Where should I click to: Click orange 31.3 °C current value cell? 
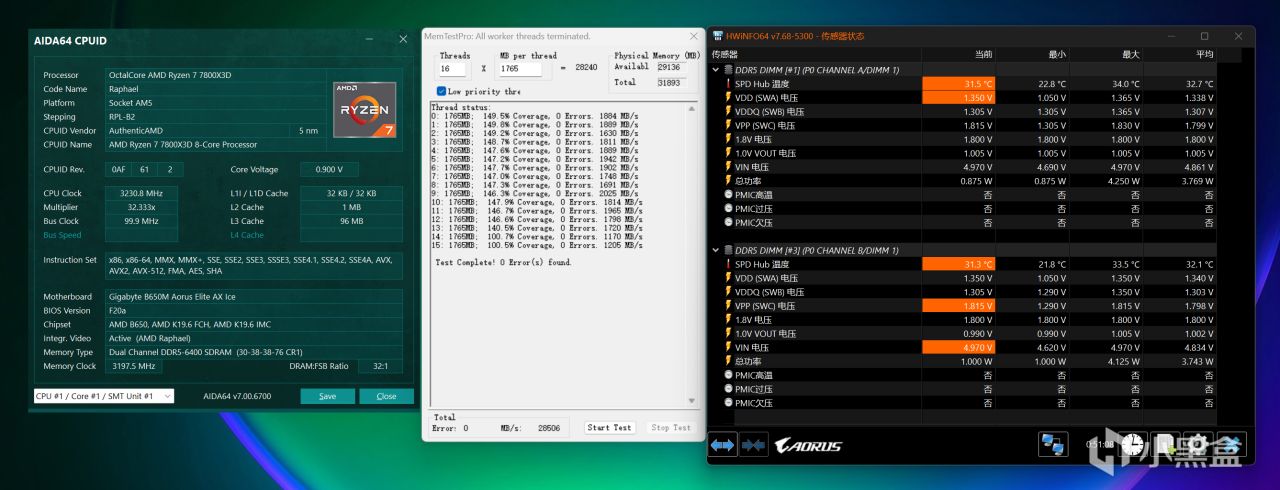click(958, 264)
